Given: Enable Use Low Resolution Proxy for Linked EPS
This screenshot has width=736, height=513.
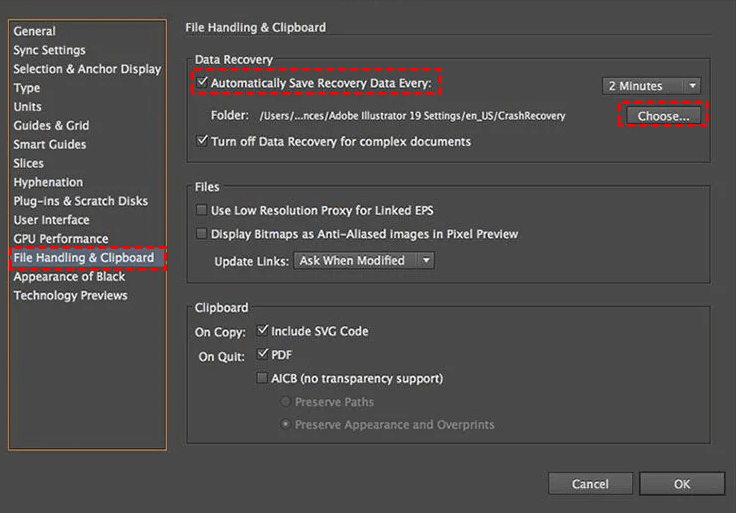Looking at the screenshot, I should (203, 211).
